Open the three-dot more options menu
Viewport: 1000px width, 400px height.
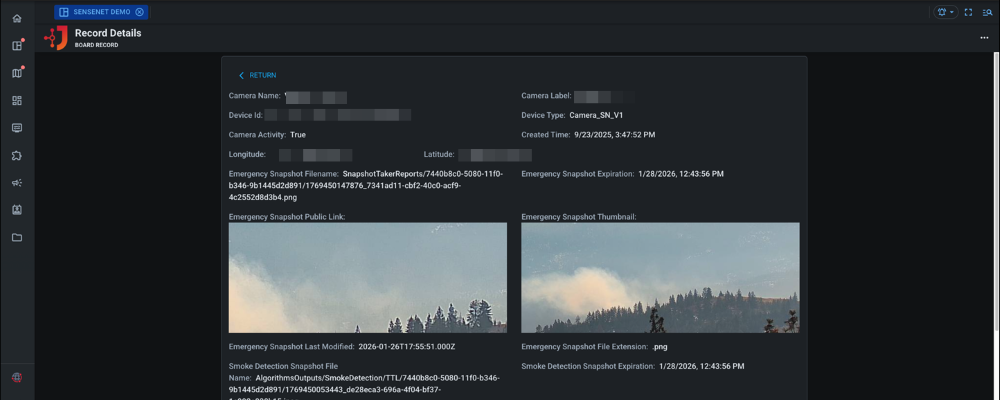[x=984, y=38]
